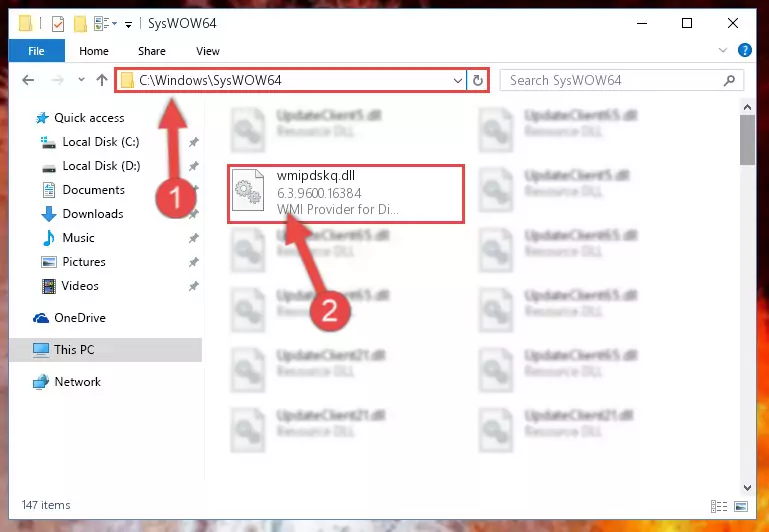The height and width of the screenshot is (532, 769).
Task: Switch to details view icon in status bar
Action: pyautogui.click(x=719, y=507)
